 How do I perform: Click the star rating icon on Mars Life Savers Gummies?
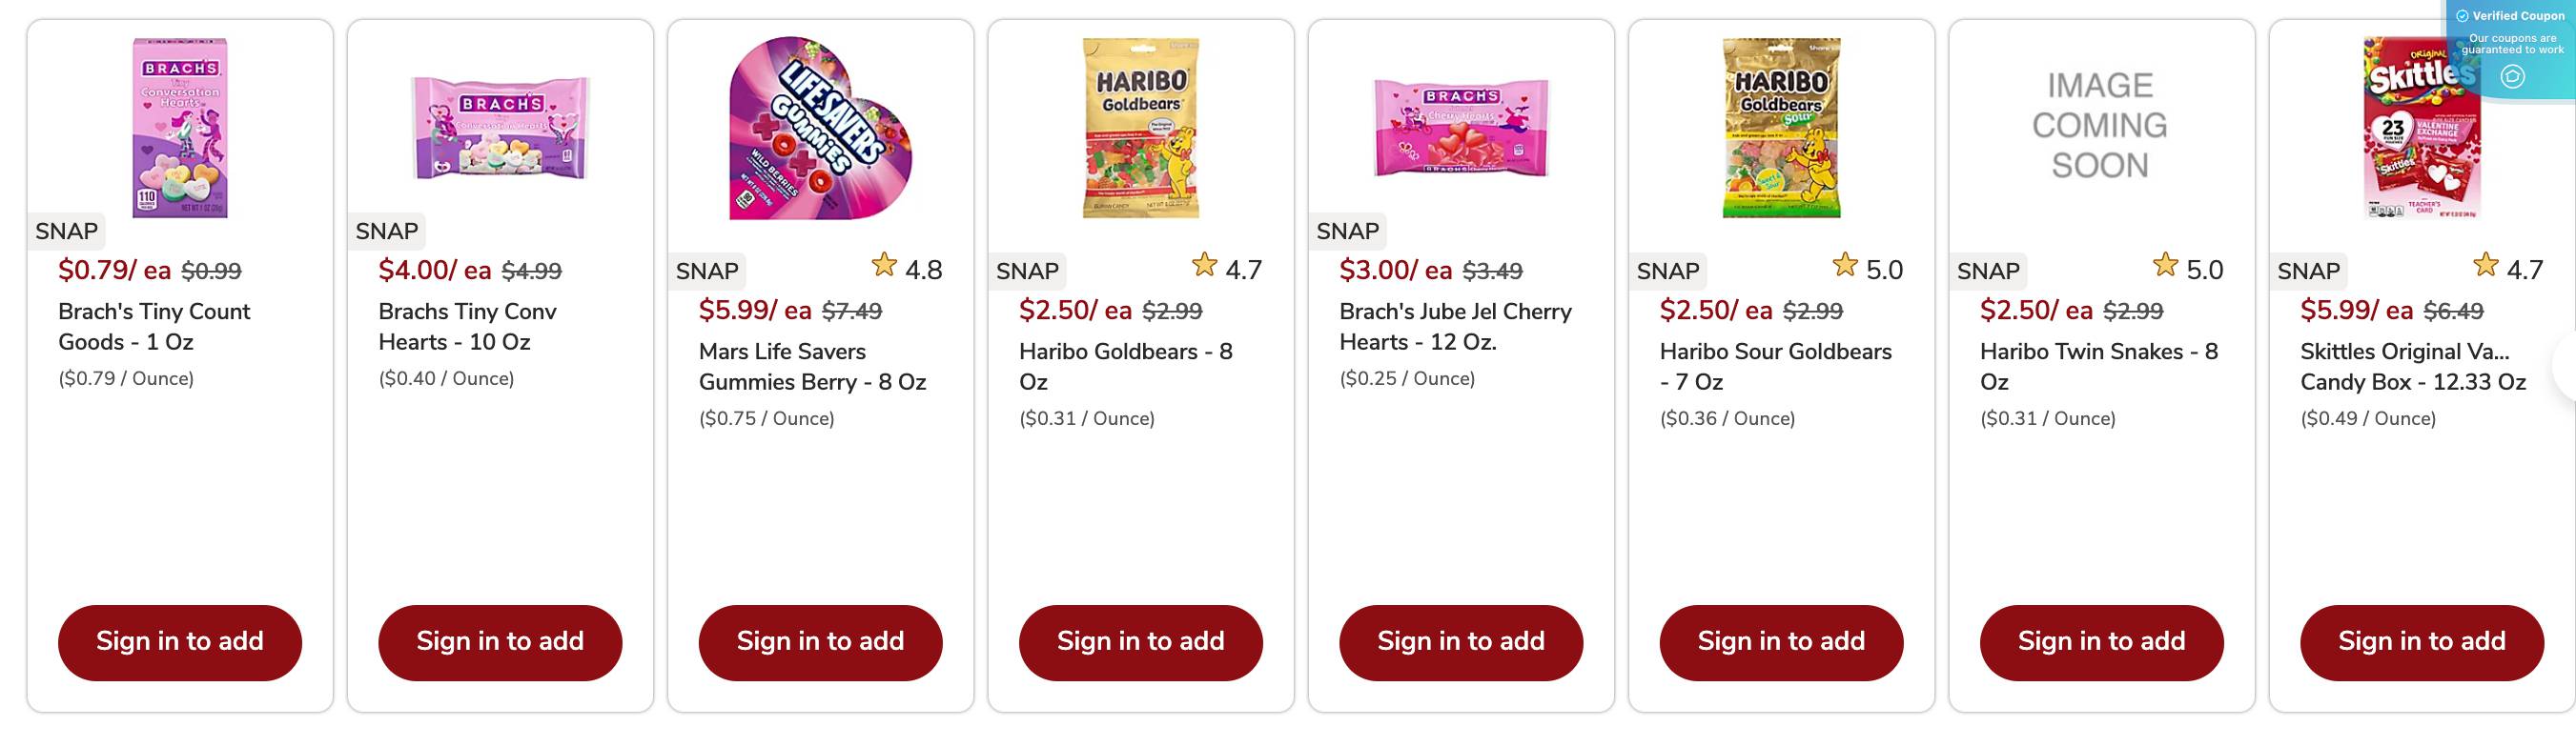pos(886,268)
